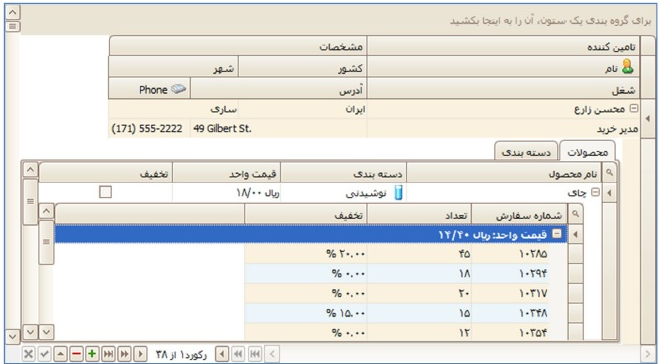Click the search icon beside نام محصول header

[609, 173]
